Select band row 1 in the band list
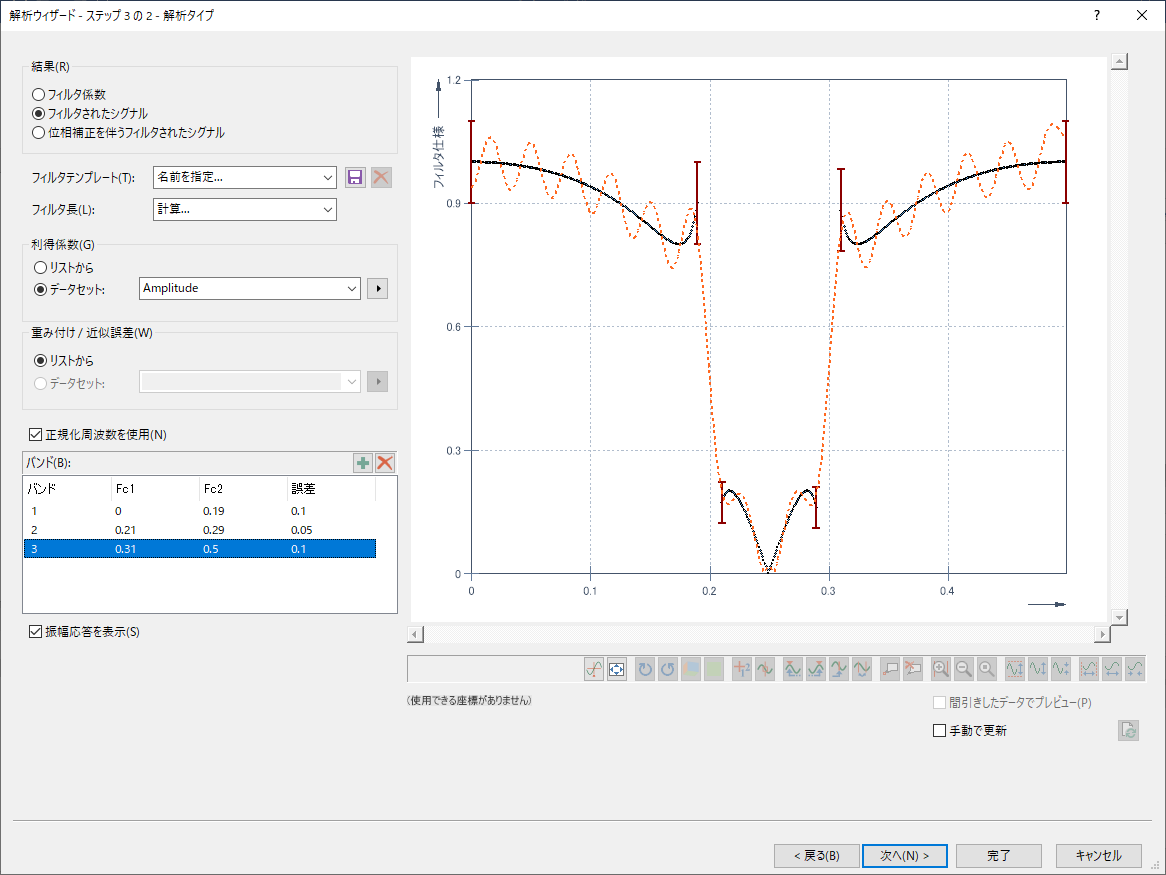The height and width of the screenshot is (875, 1166). [x=200, y=511]
